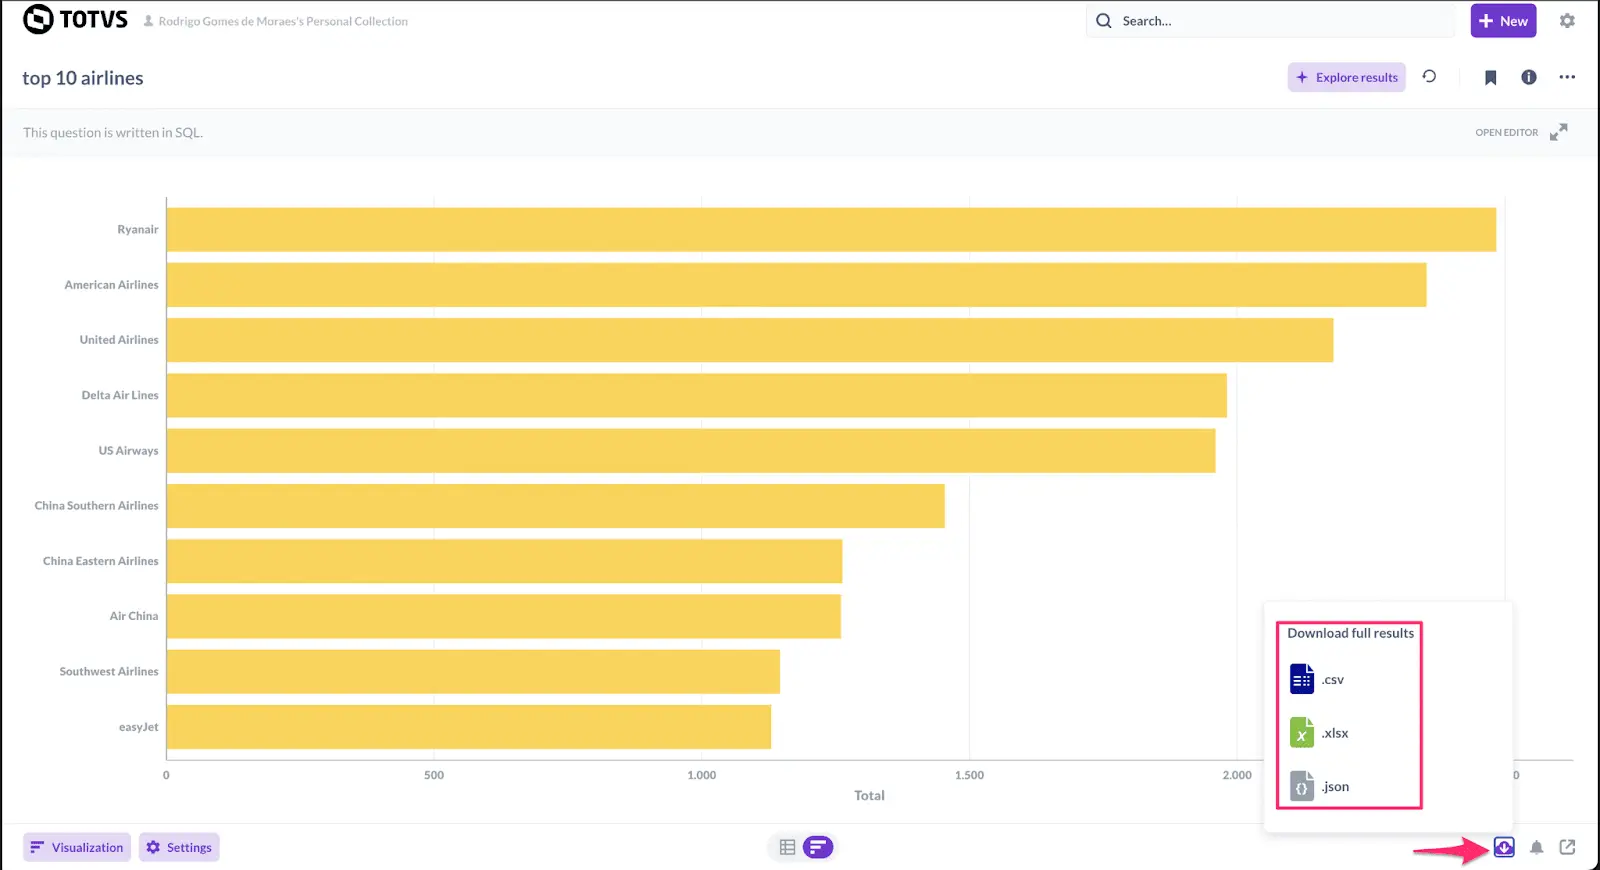The image size is (1600, 870).
Task: Click the 'China Southern Airlines' axis label
Action: (96, 506)
